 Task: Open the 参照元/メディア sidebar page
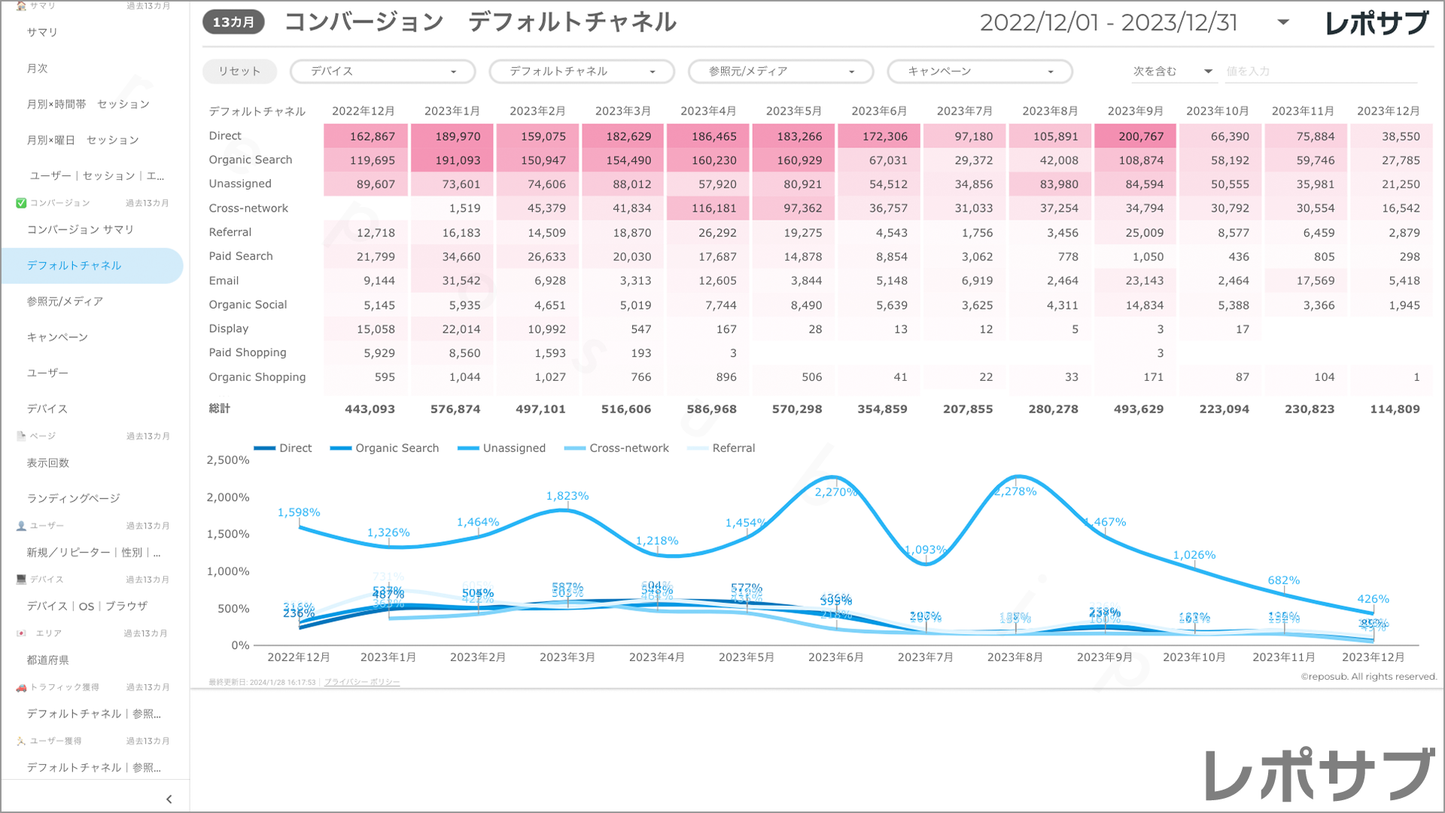65,301
